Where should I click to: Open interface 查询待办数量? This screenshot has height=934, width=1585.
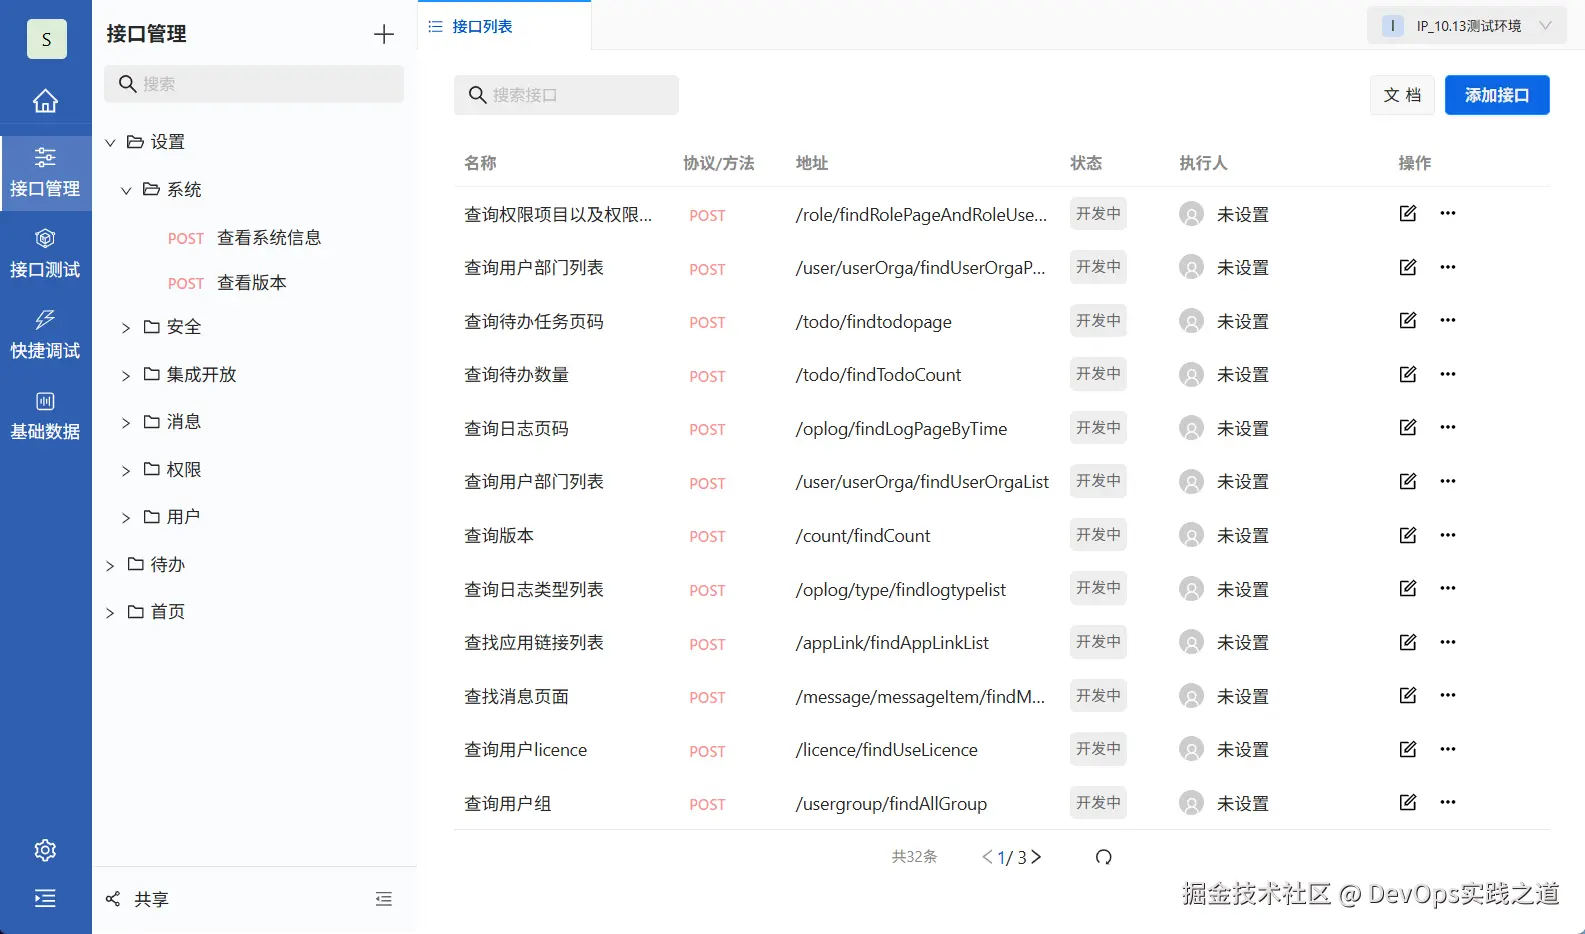[x=517, y=375]
